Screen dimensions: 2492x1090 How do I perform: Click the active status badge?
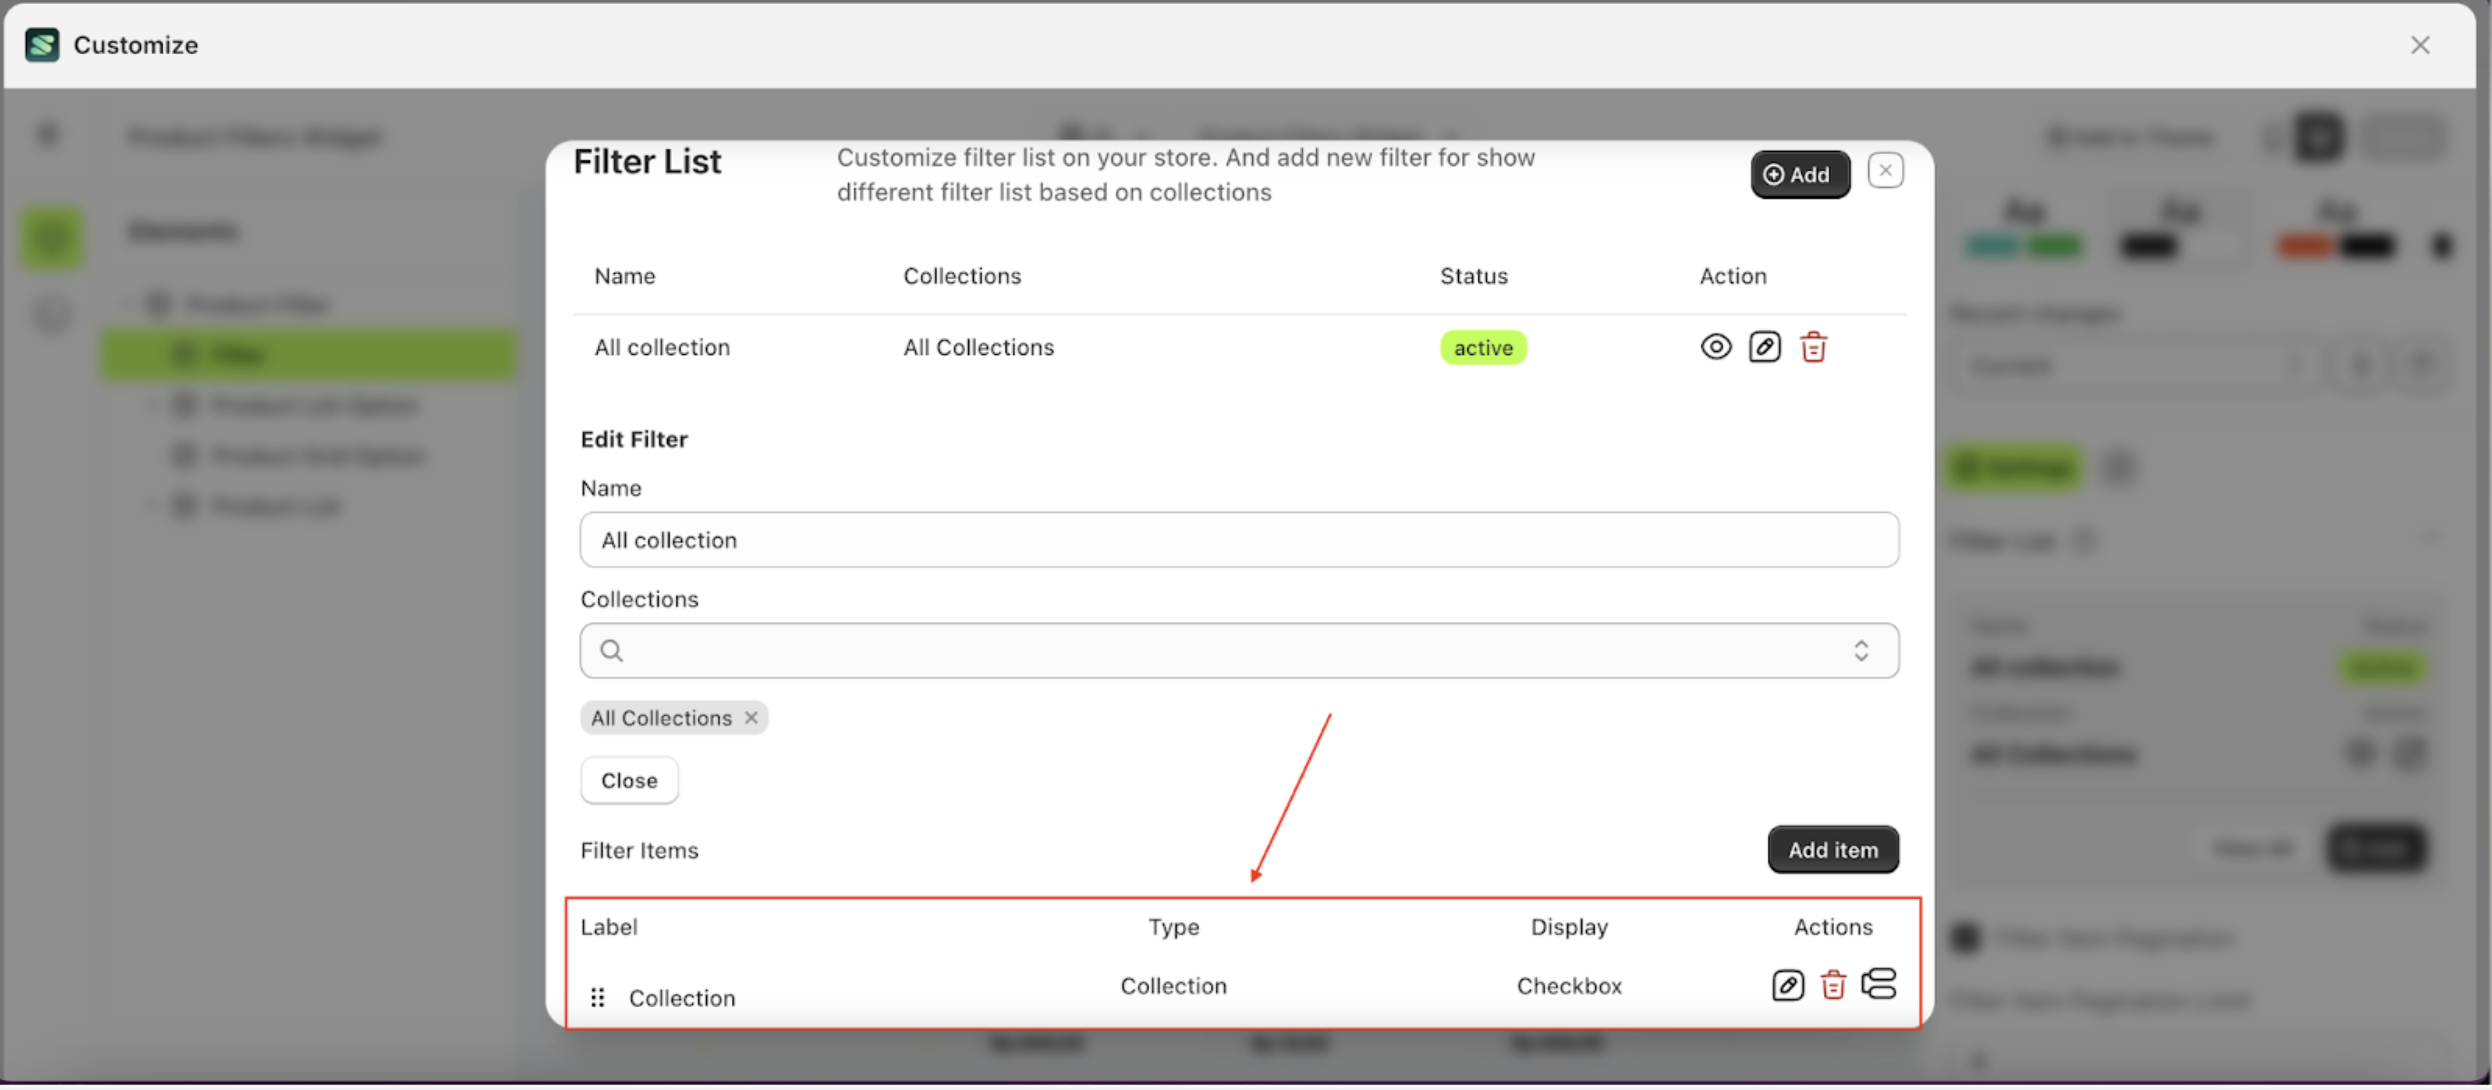click(x=1482, y=348)
